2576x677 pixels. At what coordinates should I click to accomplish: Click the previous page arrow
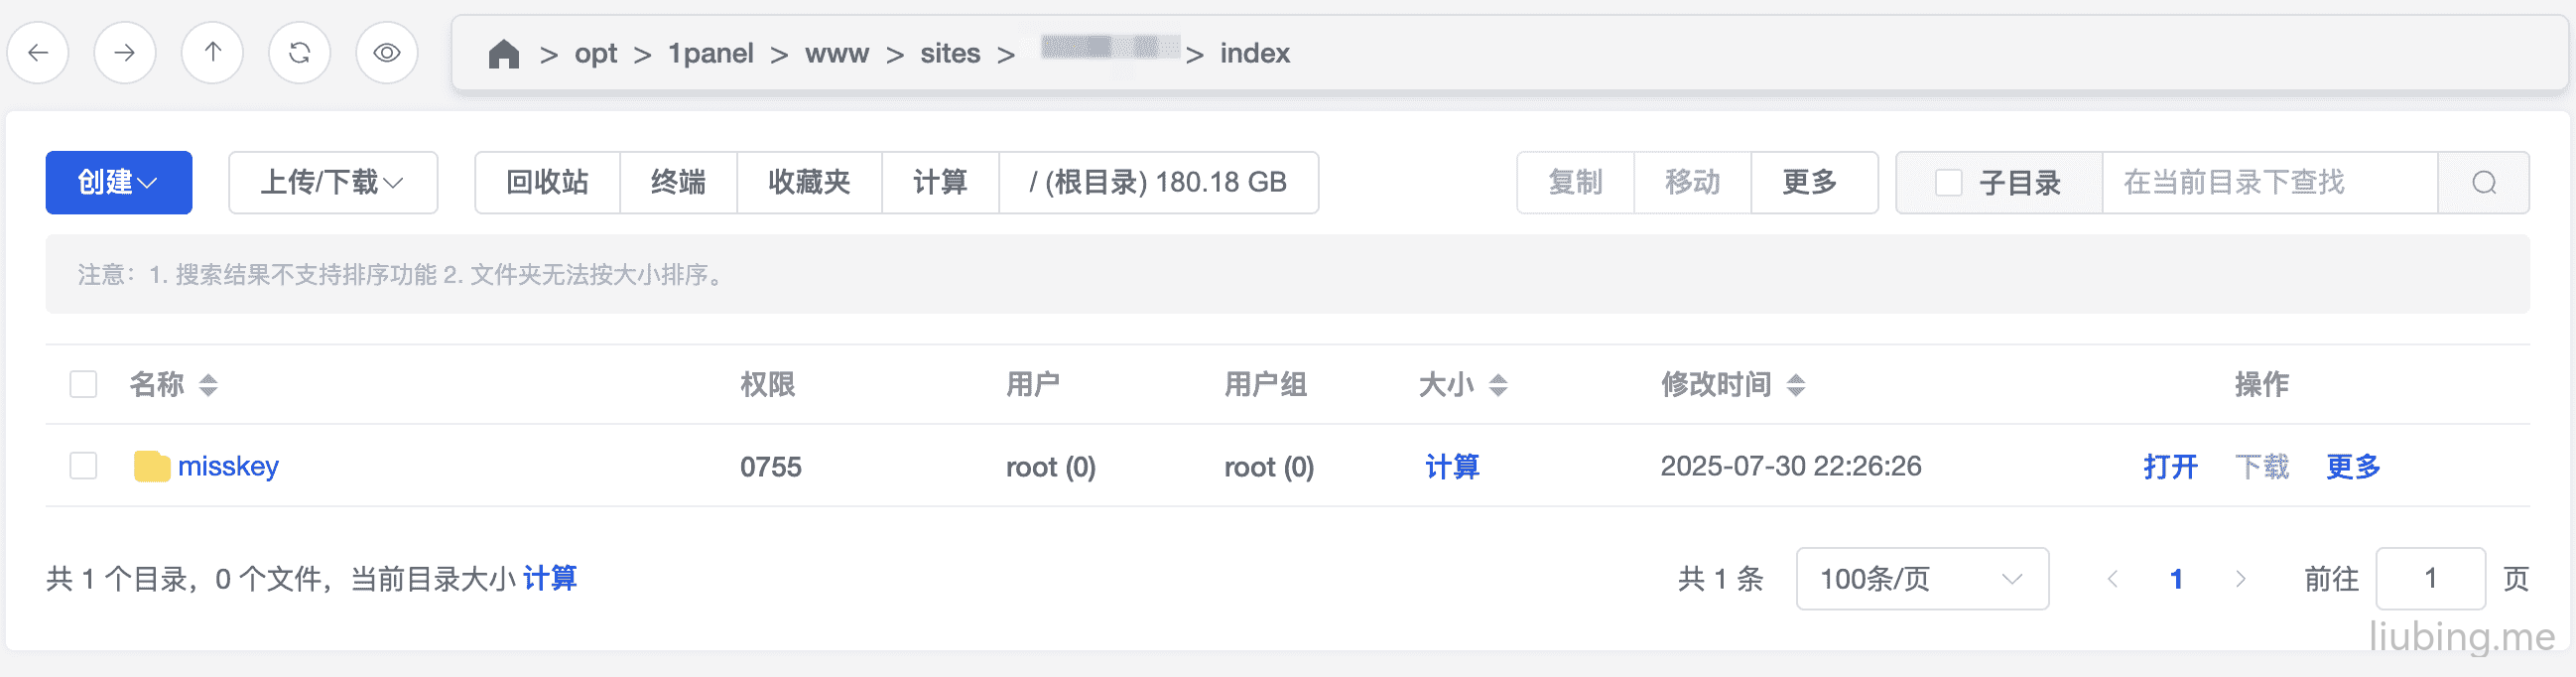tap(2113, 579)
